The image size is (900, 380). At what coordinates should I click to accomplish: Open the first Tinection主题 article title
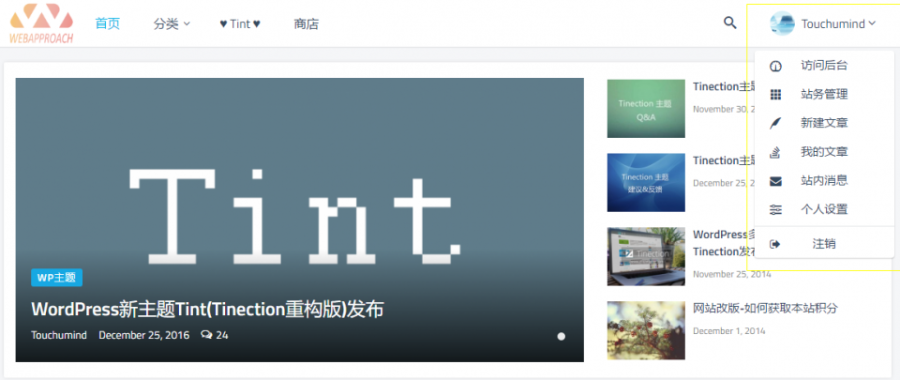(x=723, y=87)
